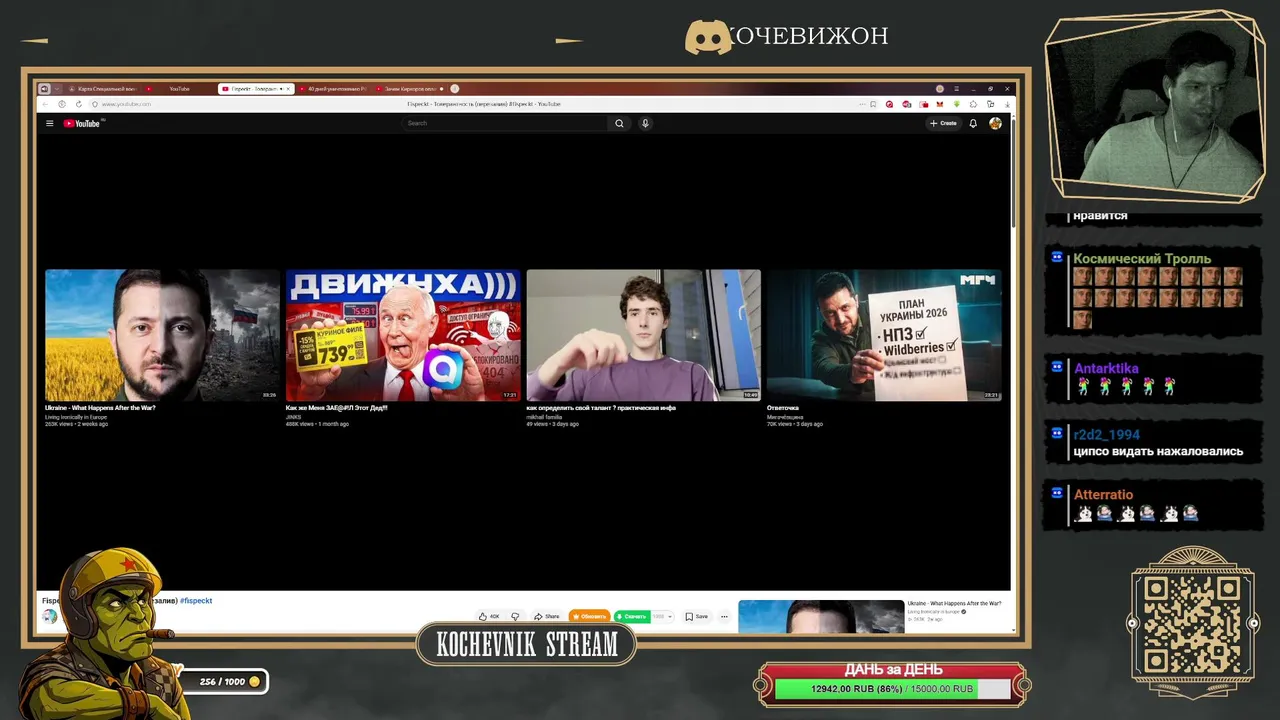Close the active Fispeckt tab
Viewport: 1280px width, 720px height.
[288, 89]
